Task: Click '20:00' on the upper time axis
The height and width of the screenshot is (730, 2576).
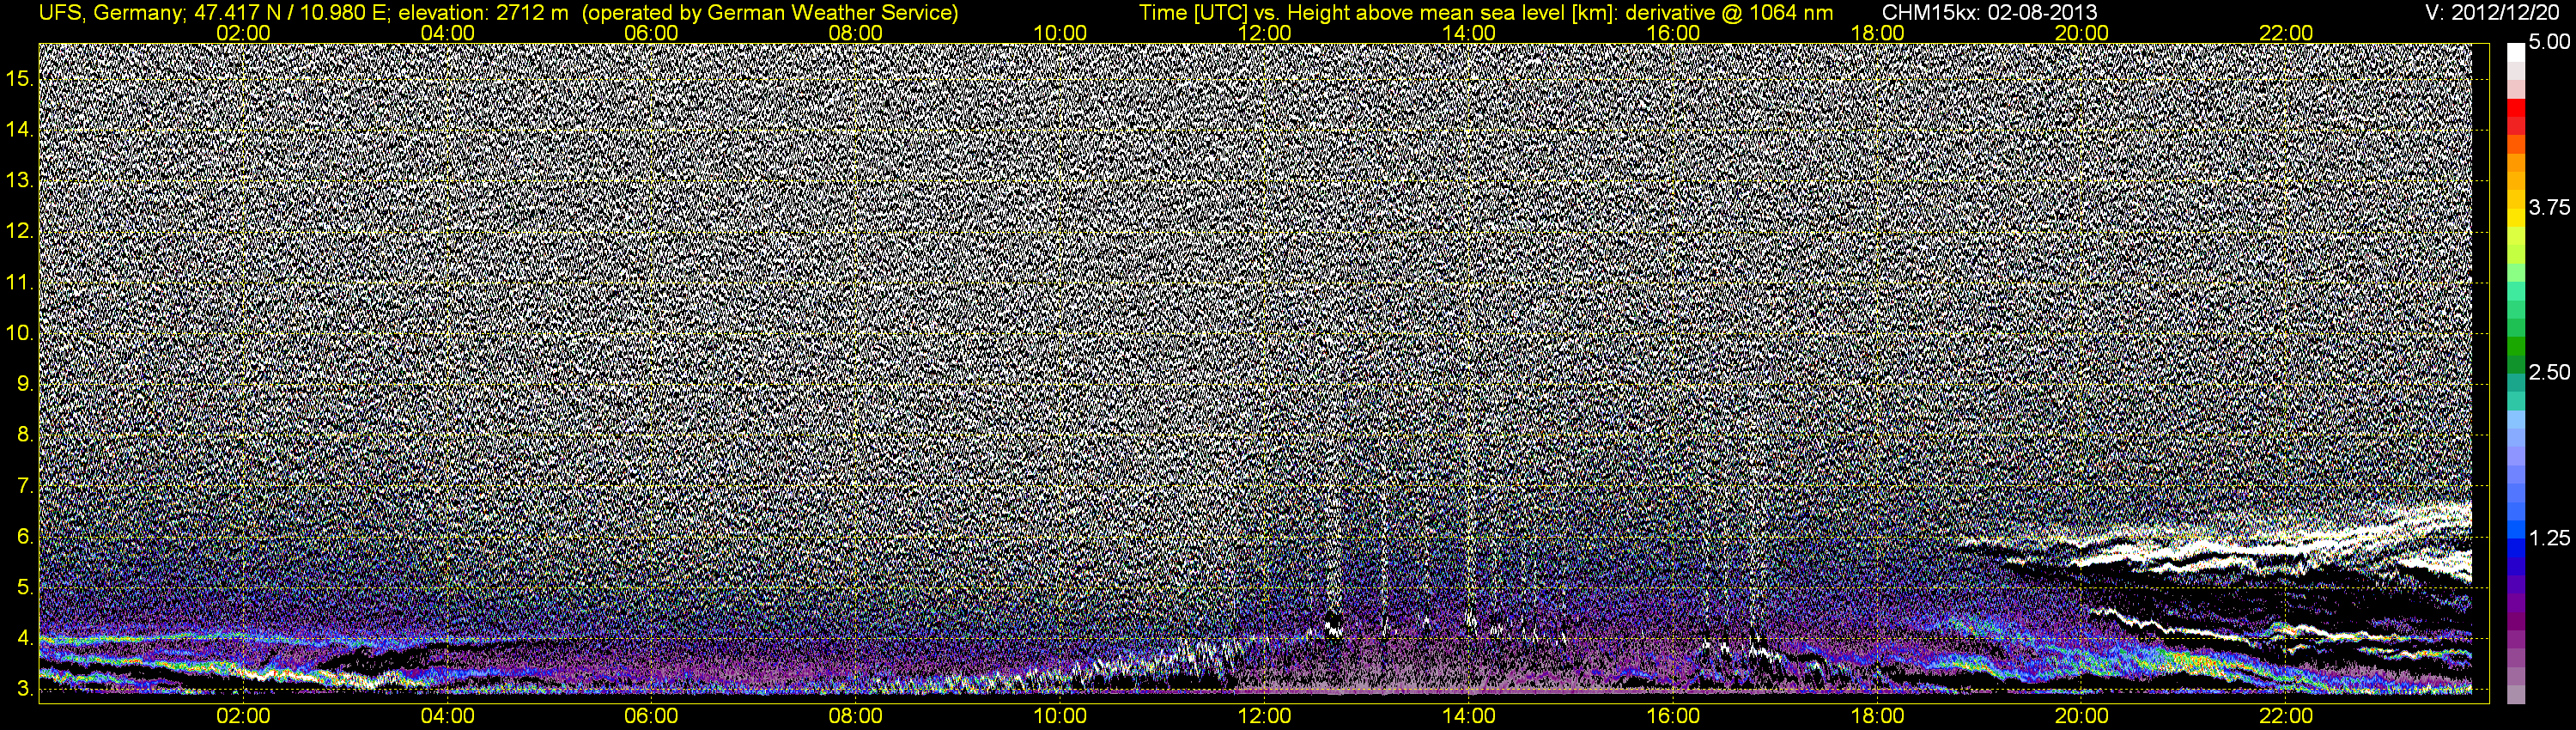Action: pos(2082,33)
